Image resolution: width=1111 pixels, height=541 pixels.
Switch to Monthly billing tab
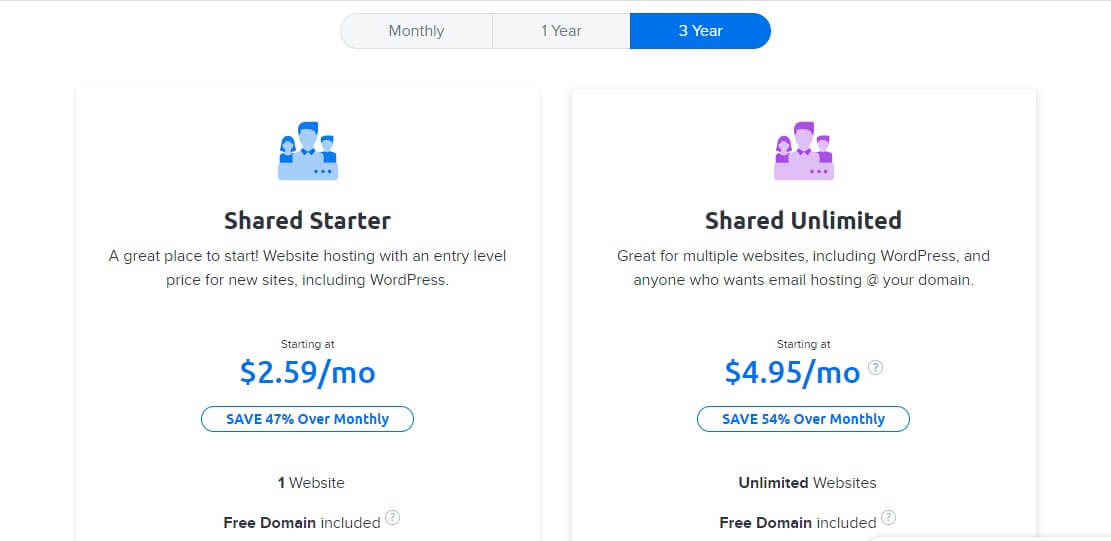tap(417, 31)
